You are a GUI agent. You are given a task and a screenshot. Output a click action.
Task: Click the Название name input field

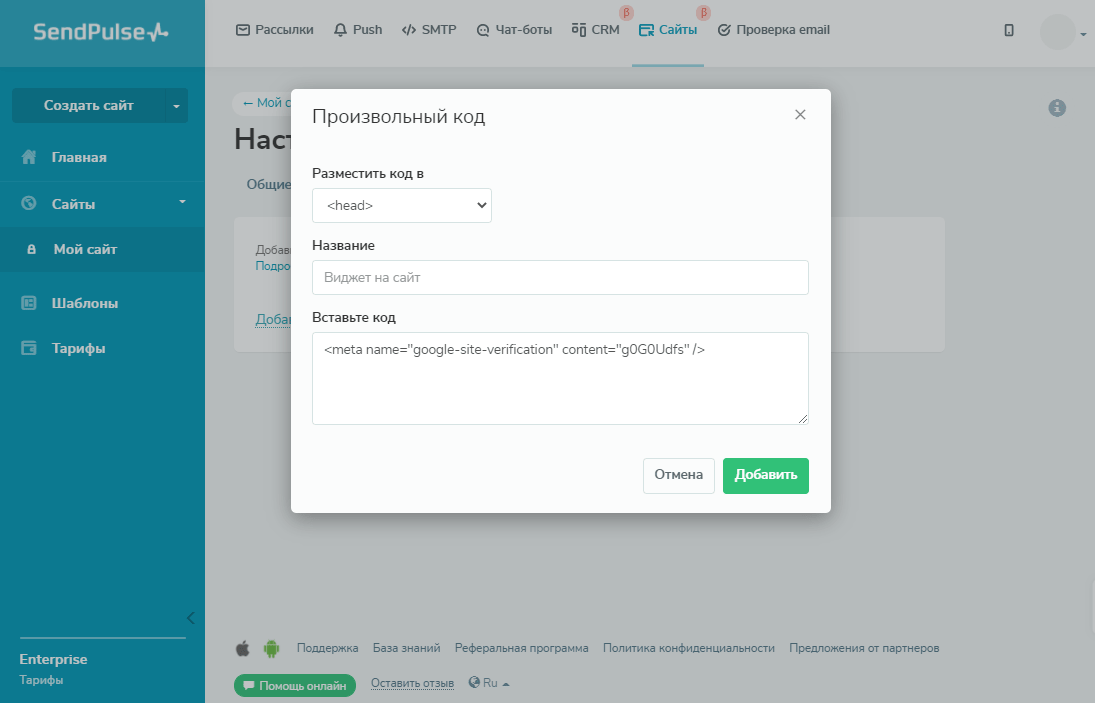pyautogui.click(x=560, y=278)
